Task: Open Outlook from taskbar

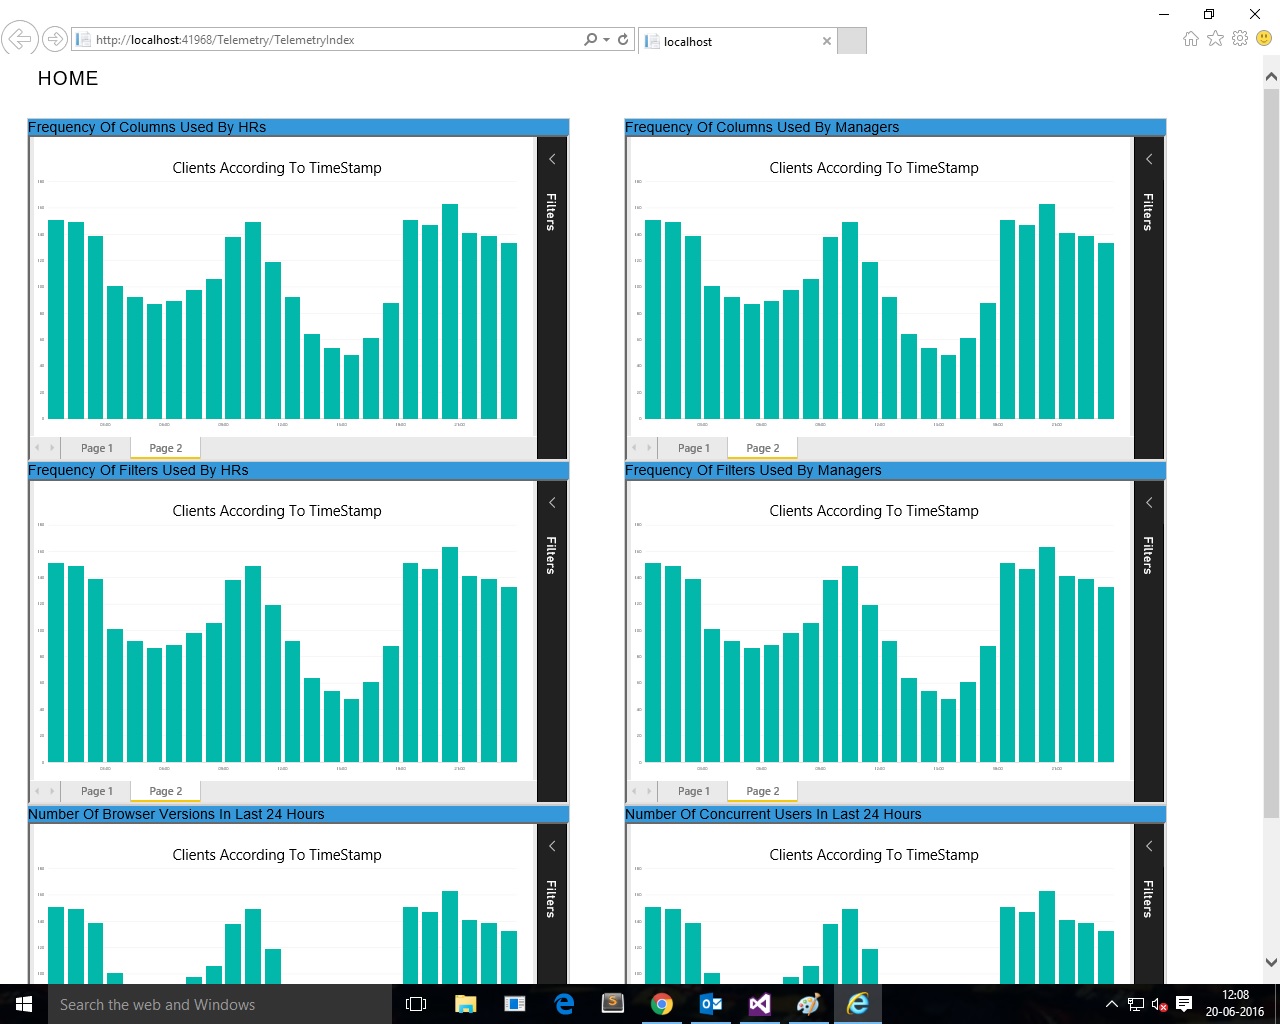Action: coord(711,1004)
